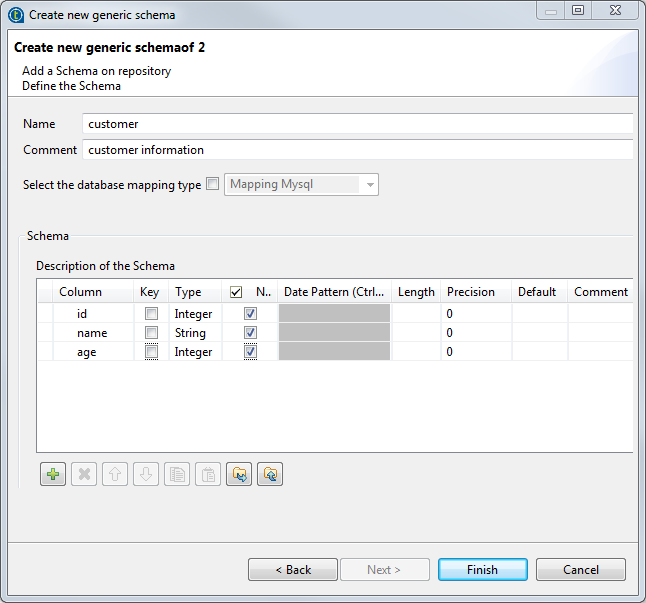Click the Comment text field
This screenshot has height=603, width=646.
pyautogui.click(x=358, y=150)
